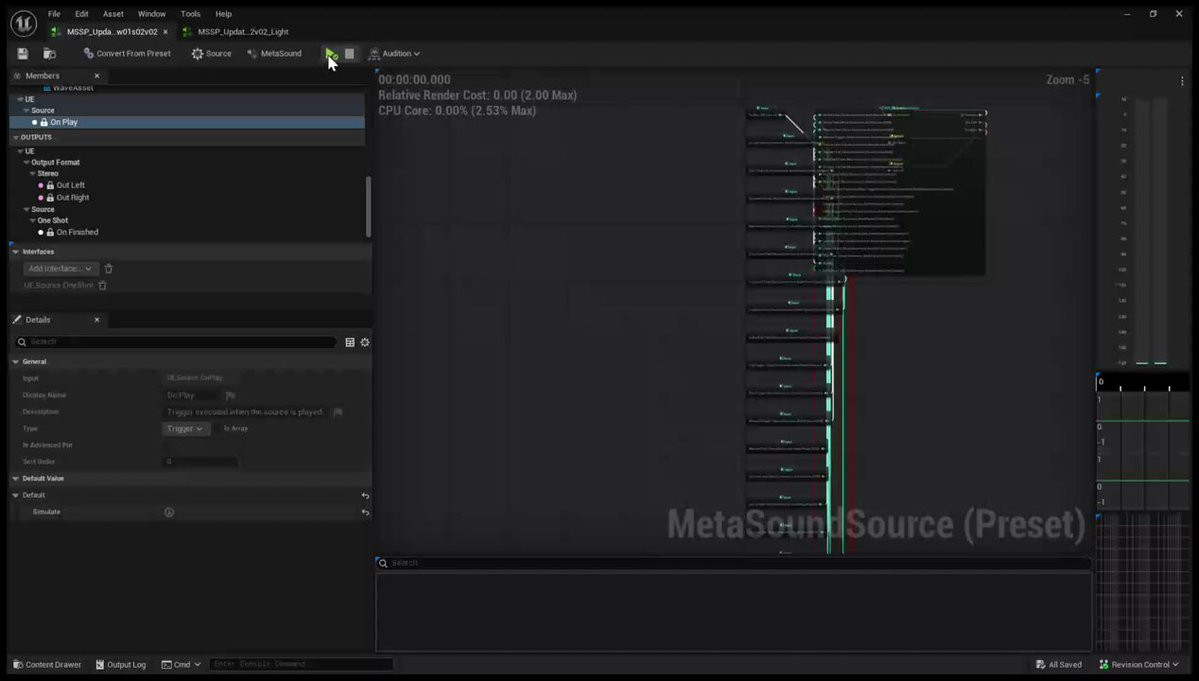Collapse the OUTPUTS section
The image size is (1199, 681).
[15, 138]
